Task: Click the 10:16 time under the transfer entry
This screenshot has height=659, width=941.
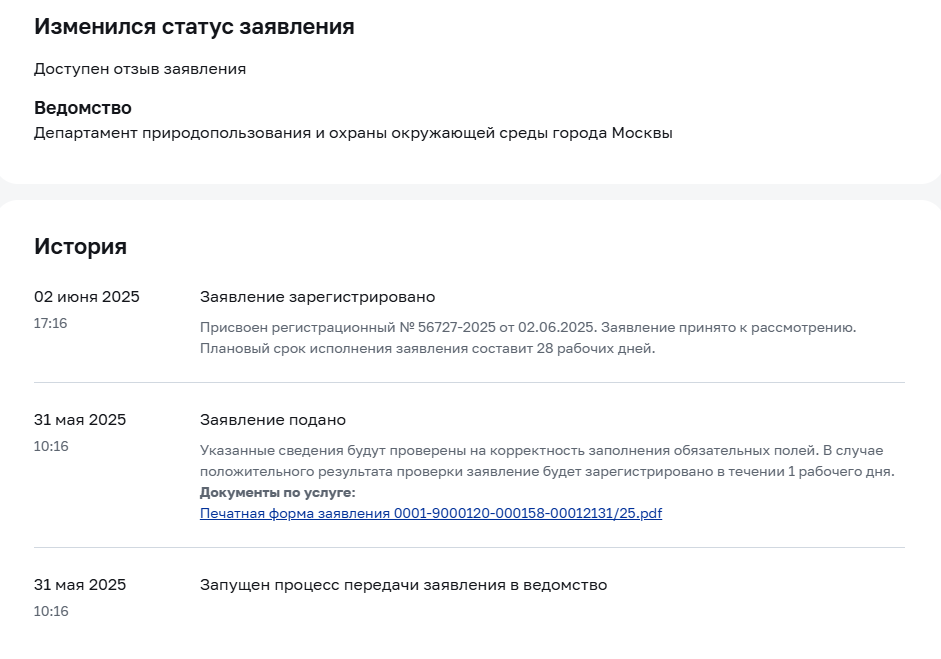Action: click(x=51, y=612)
